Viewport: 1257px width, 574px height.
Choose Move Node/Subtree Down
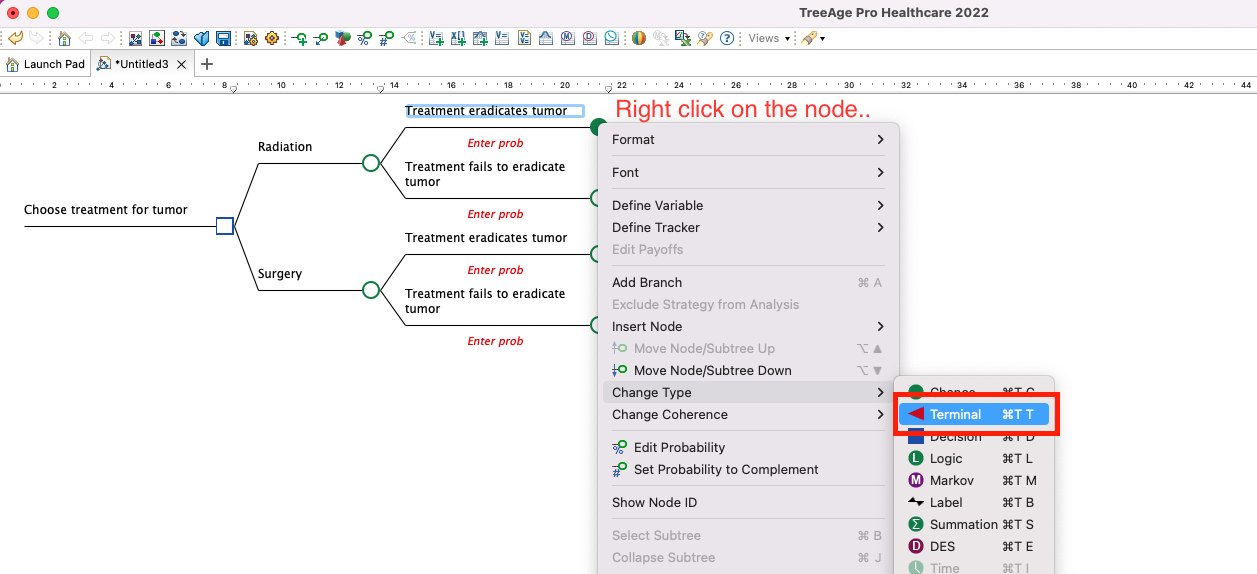point(748,370)
